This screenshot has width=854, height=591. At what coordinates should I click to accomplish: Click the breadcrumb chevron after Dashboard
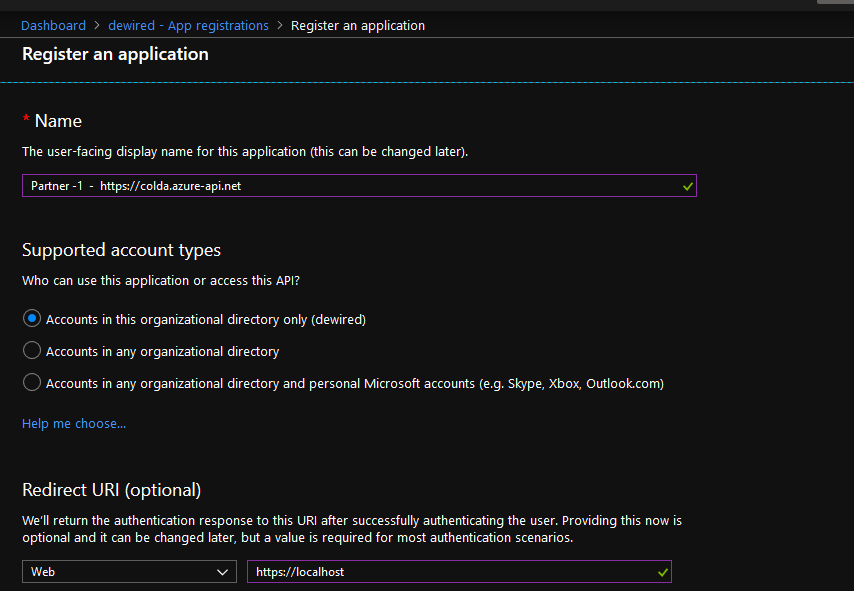coord(96,26)
